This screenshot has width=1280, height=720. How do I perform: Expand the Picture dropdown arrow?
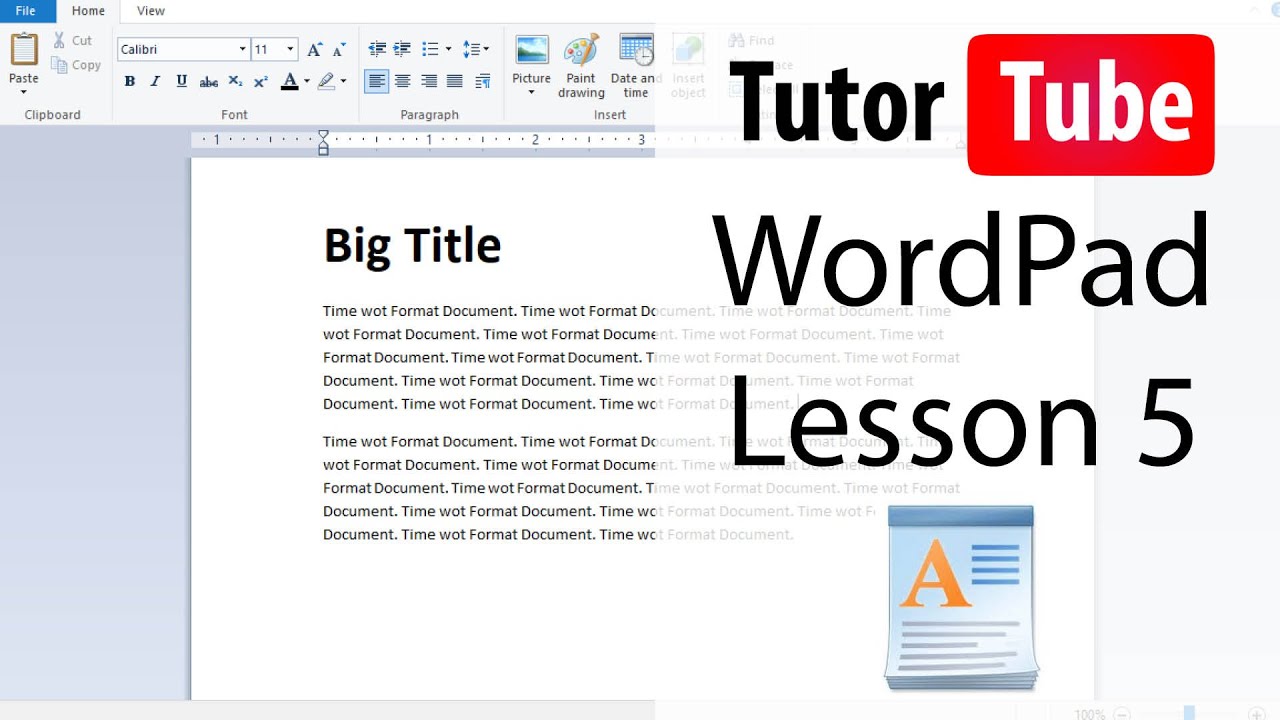(x=531, y=93)
